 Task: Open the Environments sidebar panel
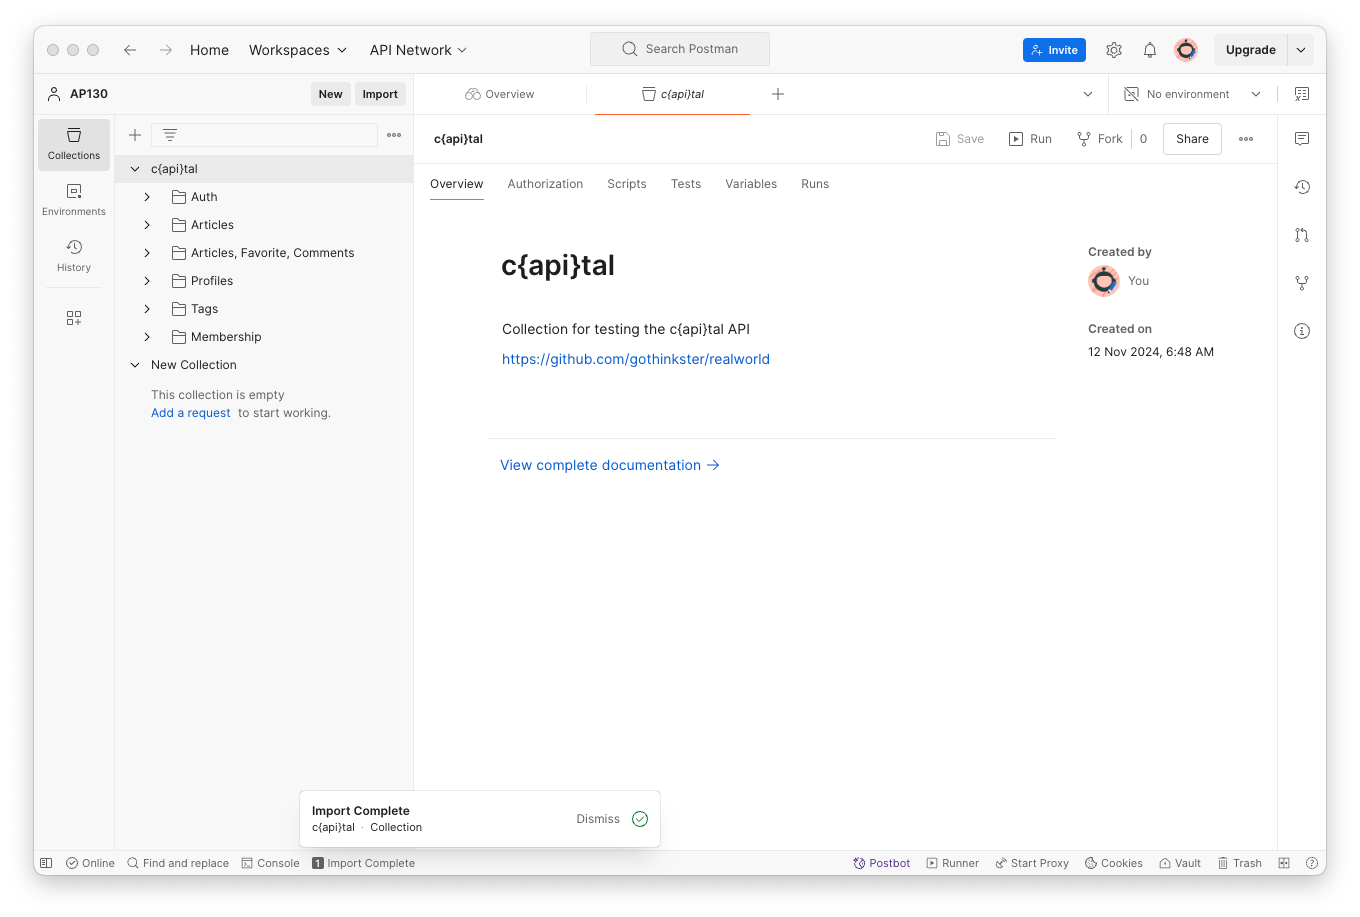[74, 199]
